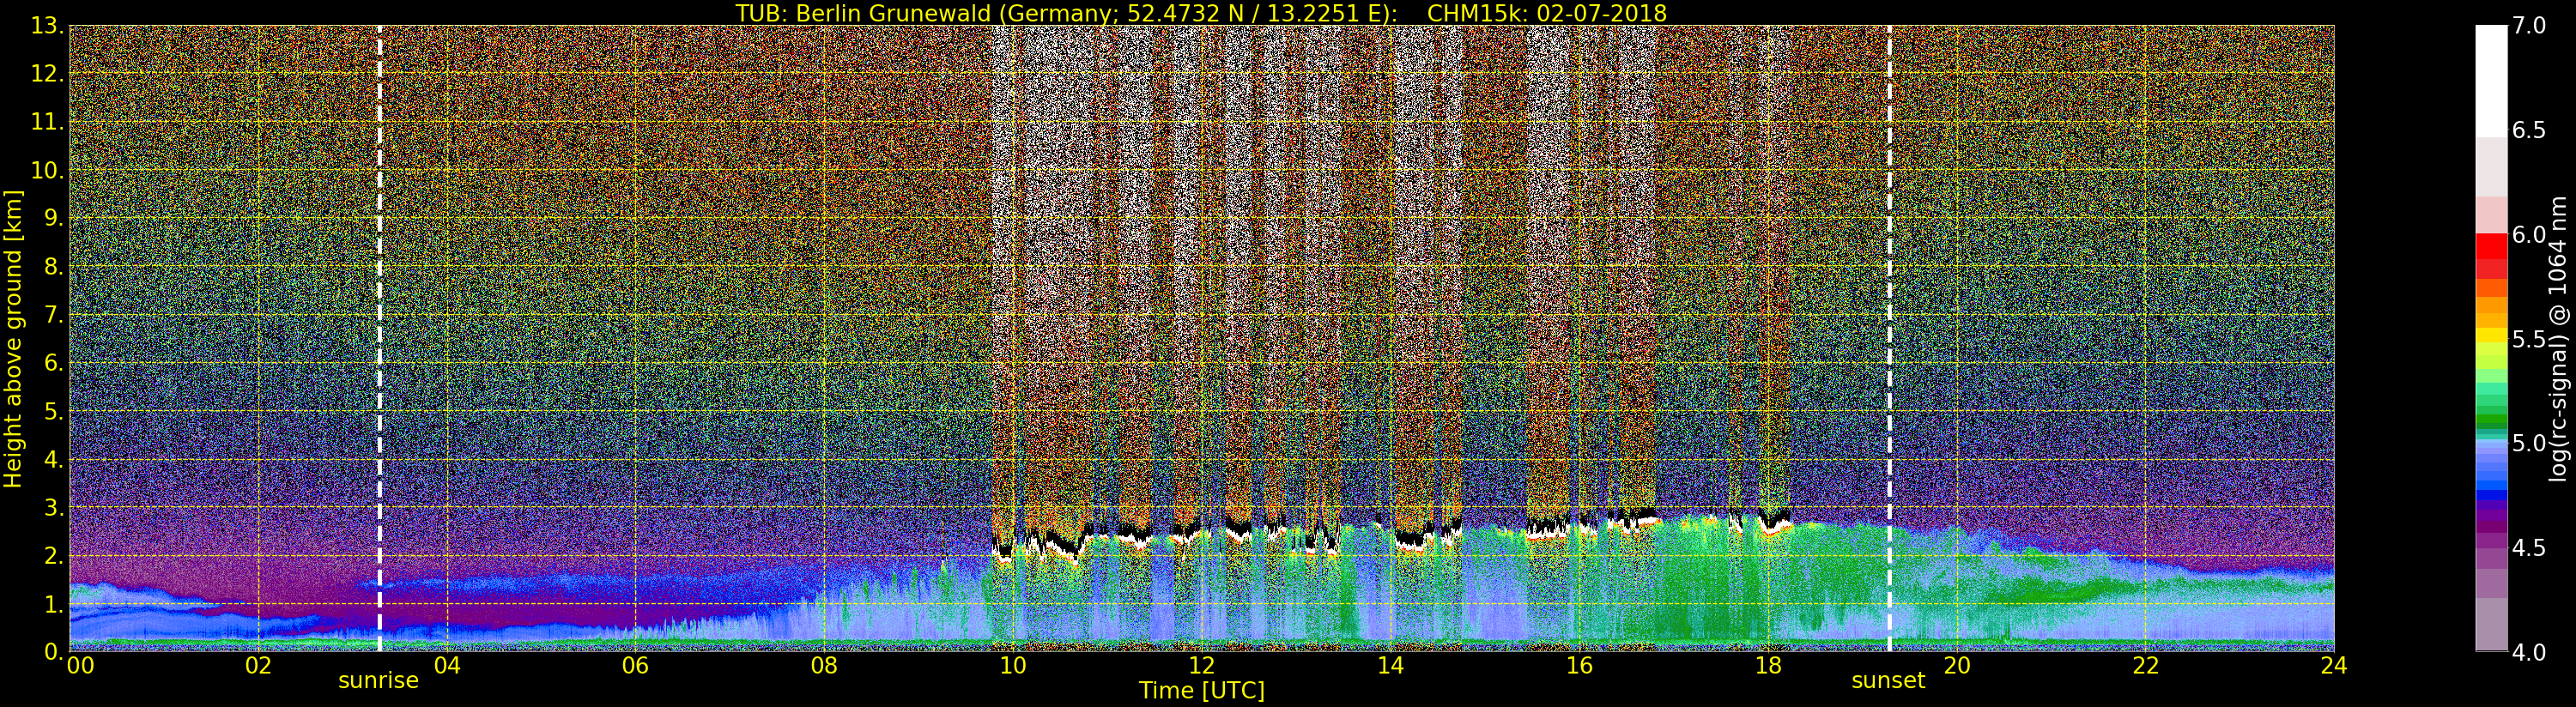Click the height tick label '3.'
Screen dimensions: 2576x707
54,507
